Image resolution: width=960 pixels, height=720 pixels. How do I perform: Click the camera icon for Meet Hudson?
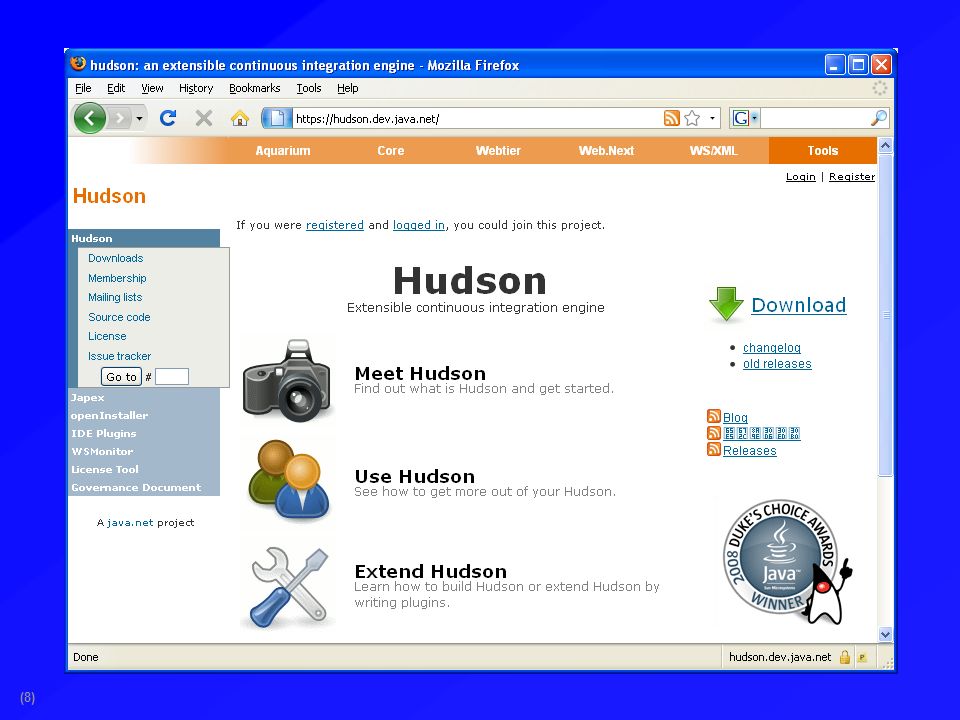tap(287, 380)
